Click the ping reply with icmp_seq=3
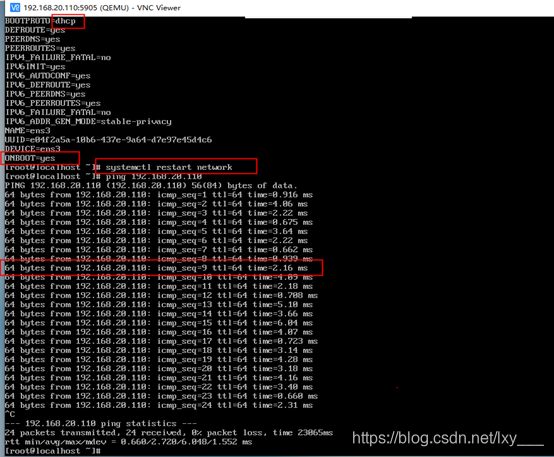Viewport: 554px width, 457px height. point(156,213)
